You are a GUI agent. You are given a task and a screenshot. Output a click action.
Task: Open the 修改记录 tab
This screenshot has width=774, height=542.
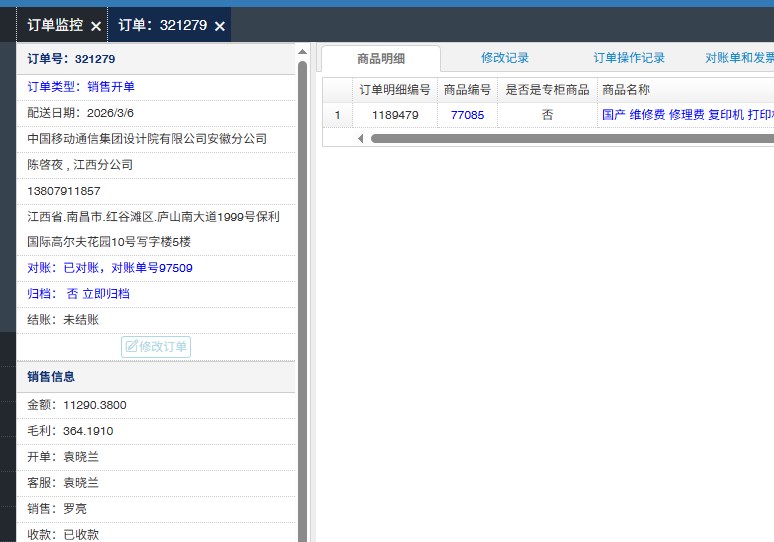505,58
